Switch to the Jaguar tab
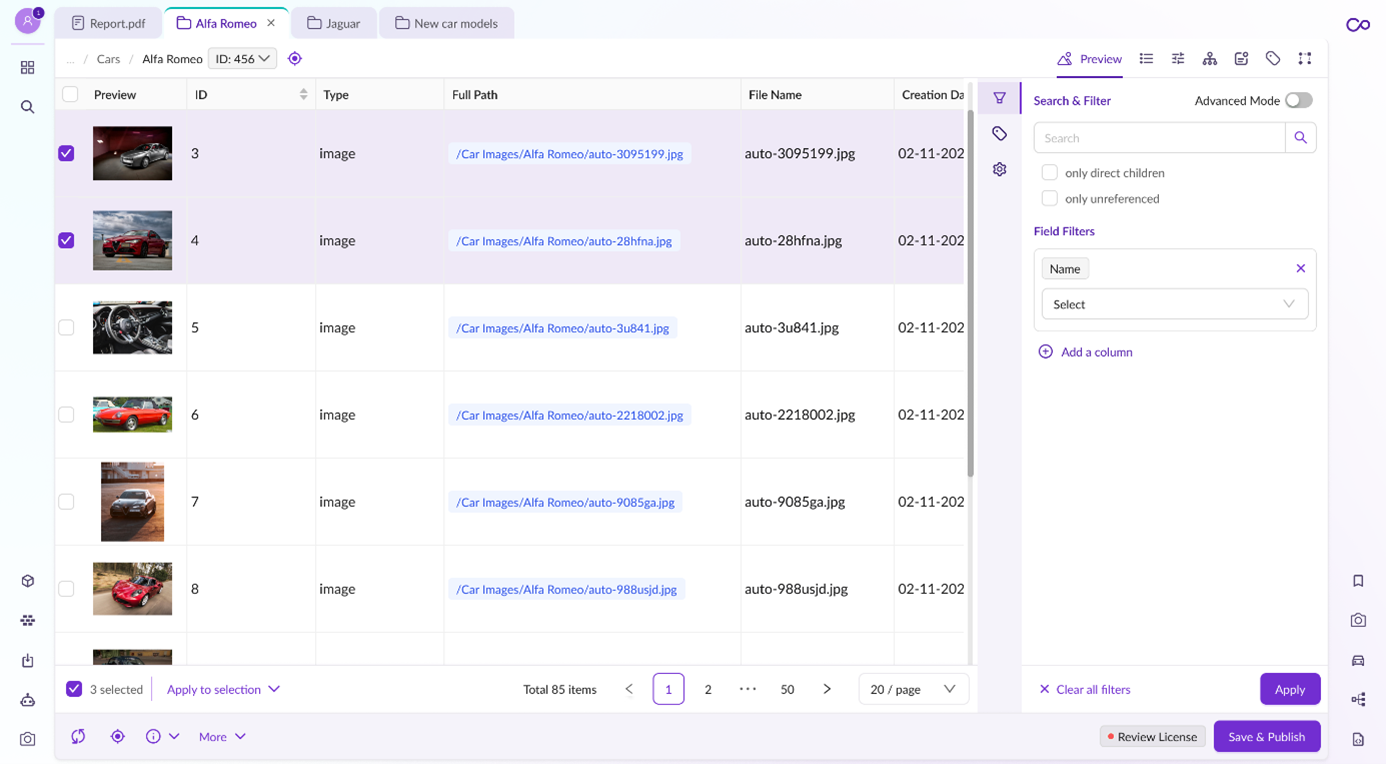 click(x=334, y=22)
